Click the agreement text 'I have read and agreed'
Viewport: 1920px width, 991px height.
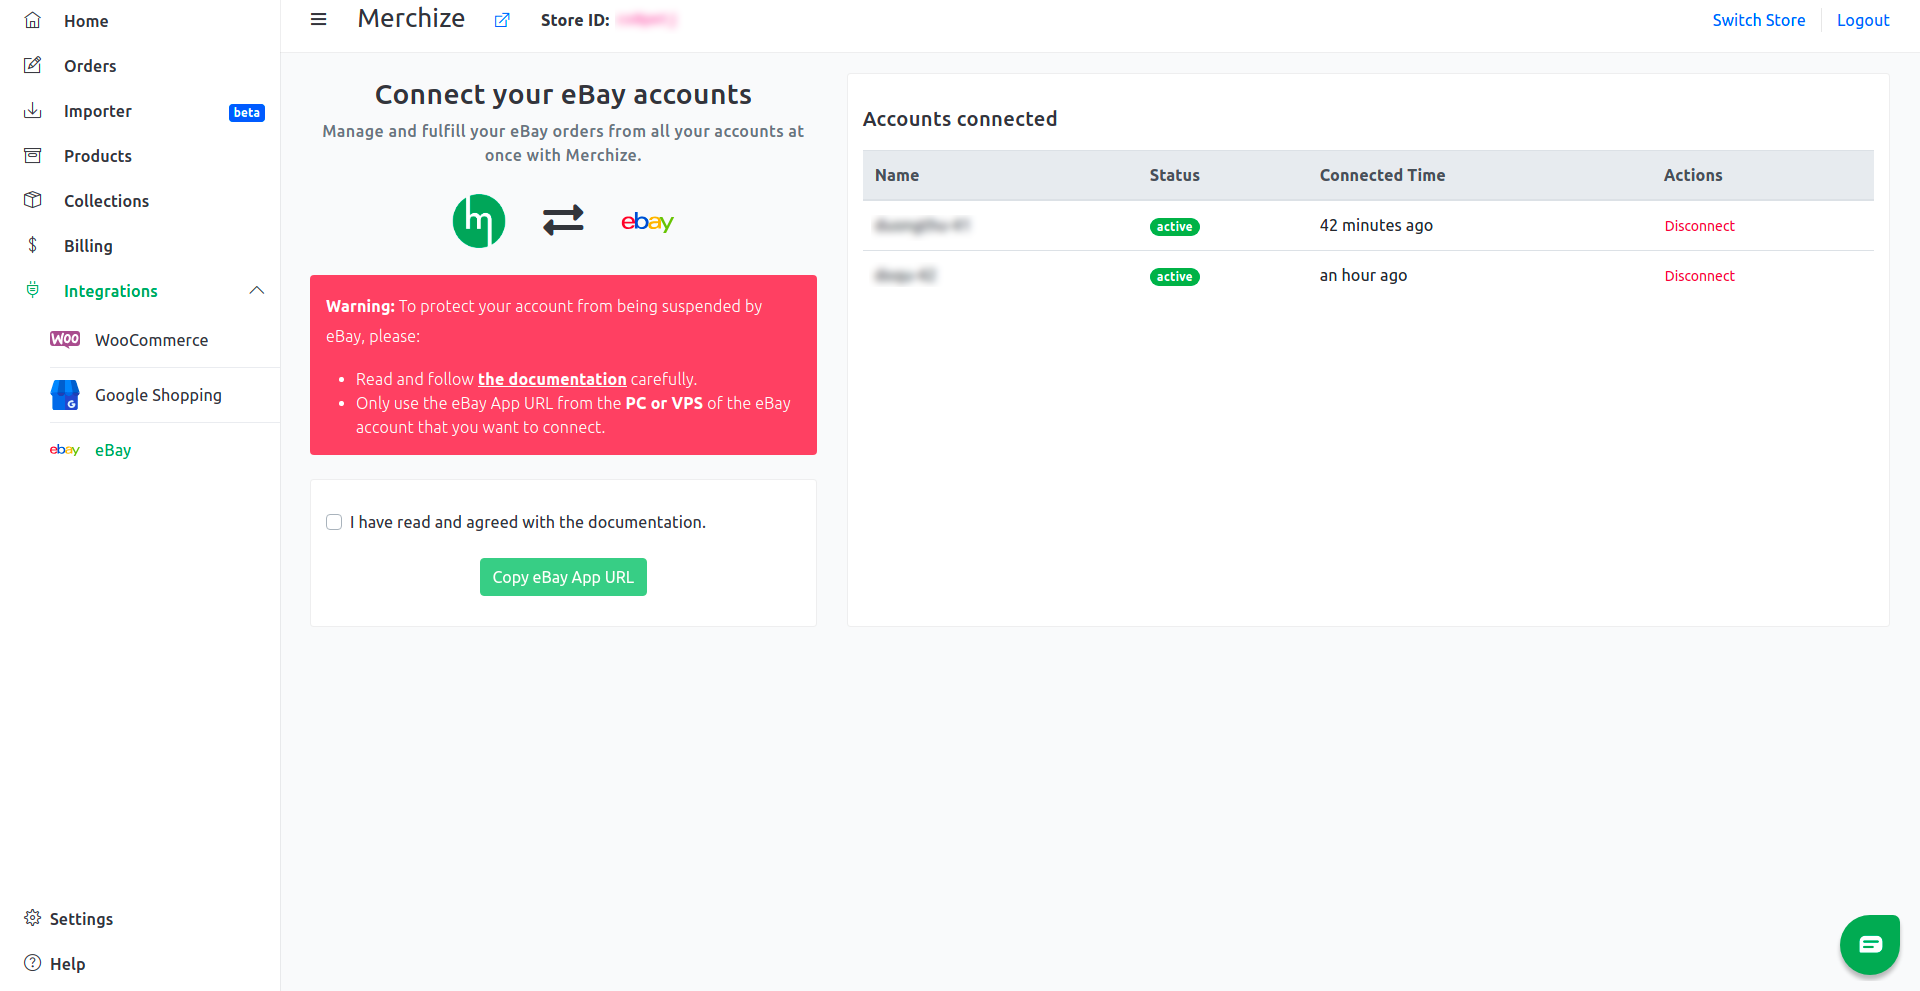point(528,522)
